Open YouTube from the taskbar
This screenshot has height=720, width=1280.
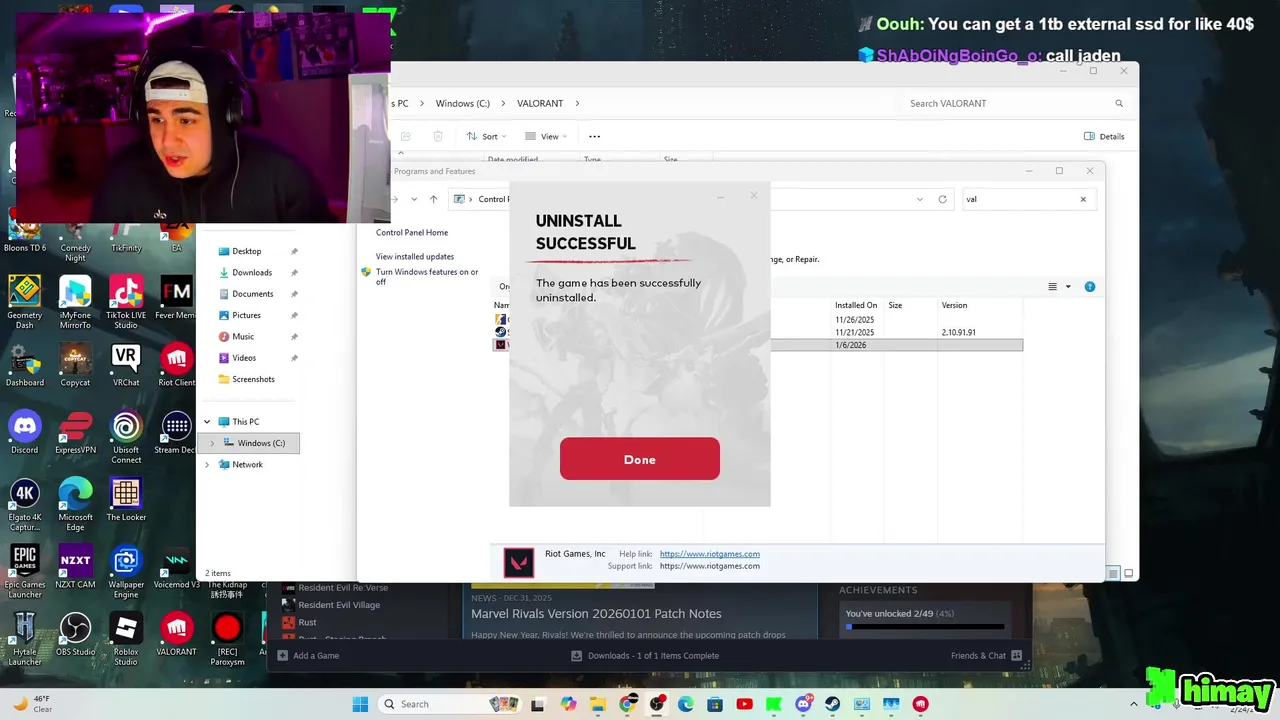point(744,704)
